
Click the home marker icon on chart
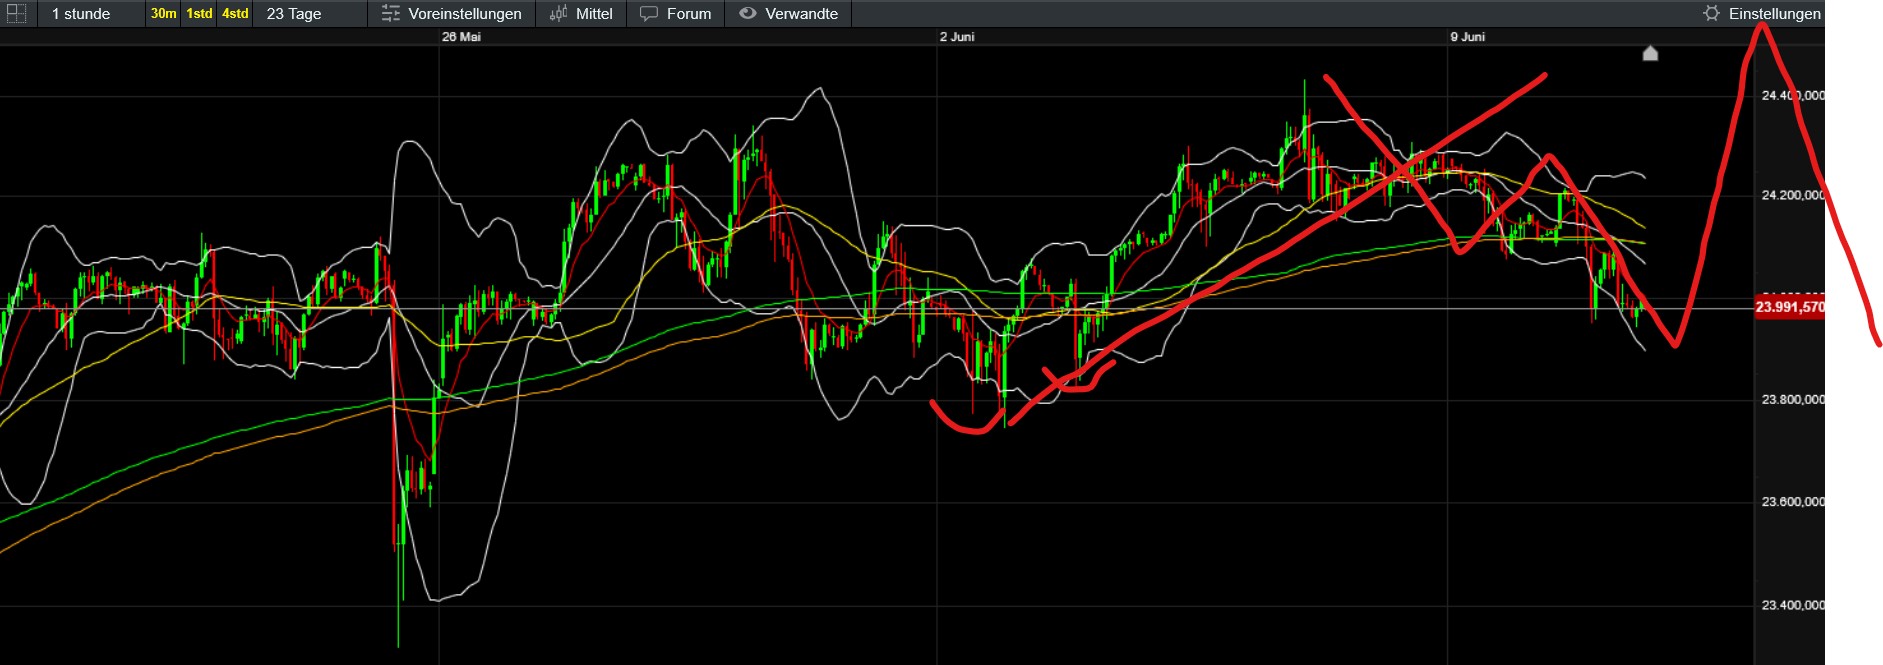point(1650,53)
